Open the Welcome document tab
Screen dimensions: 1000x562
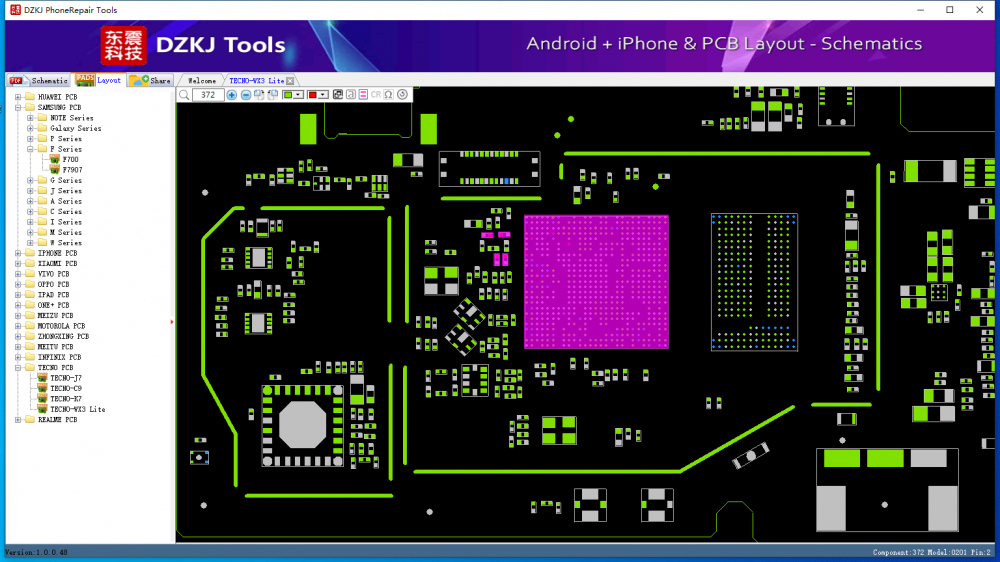coord(202,81)
